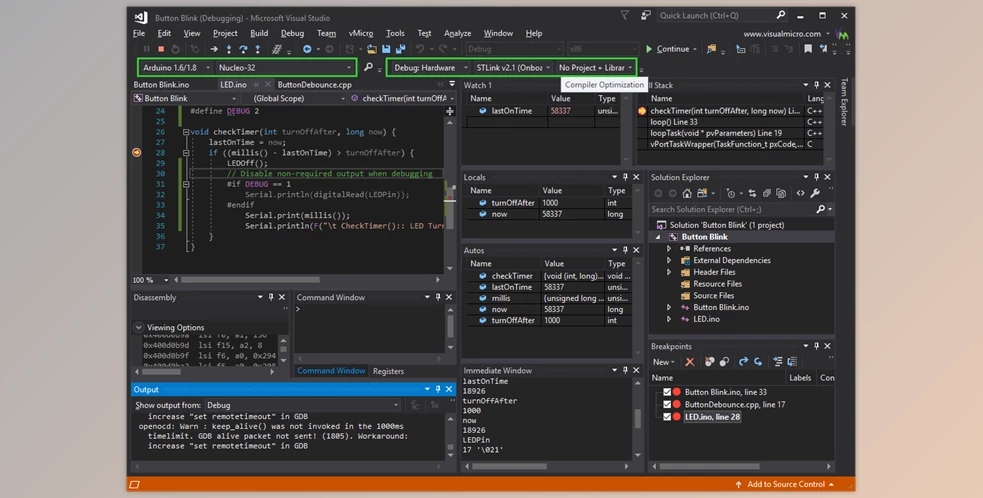Collapse the code block at line 26

point(186,132)
